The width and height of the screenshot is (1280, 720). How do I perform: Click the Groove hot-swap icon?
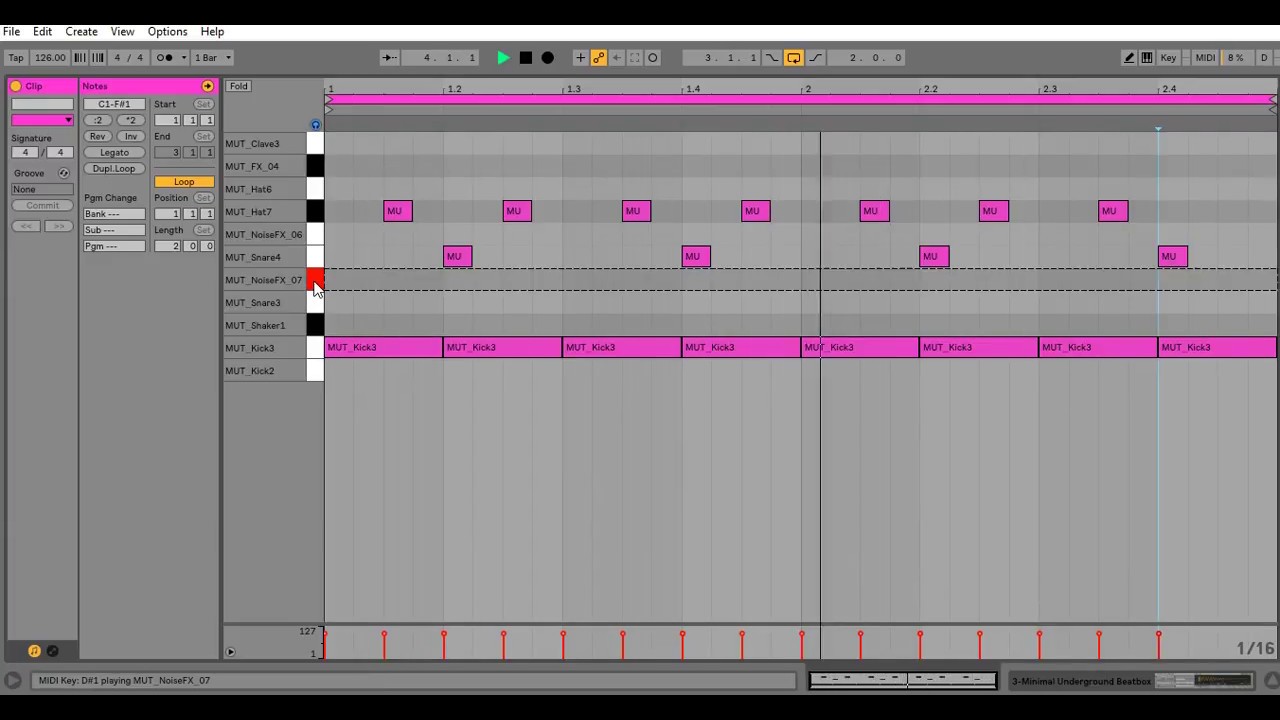click(63, 173)
